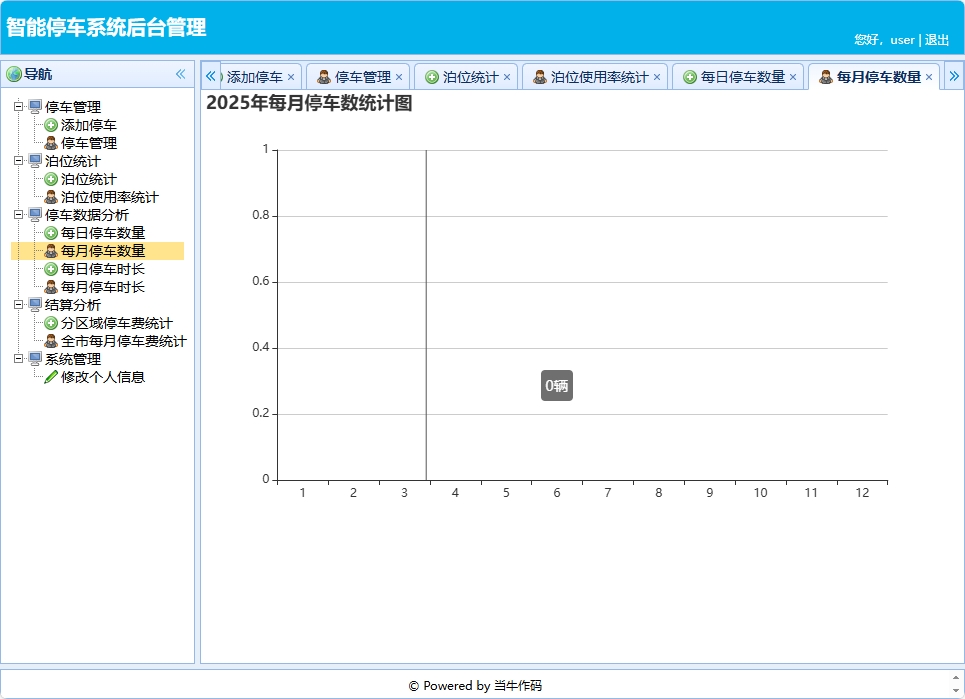This screenshot has height=699, width=965.
Task: Select the person icon beside 每月停车时长
Action: click(x=51, y=287)
